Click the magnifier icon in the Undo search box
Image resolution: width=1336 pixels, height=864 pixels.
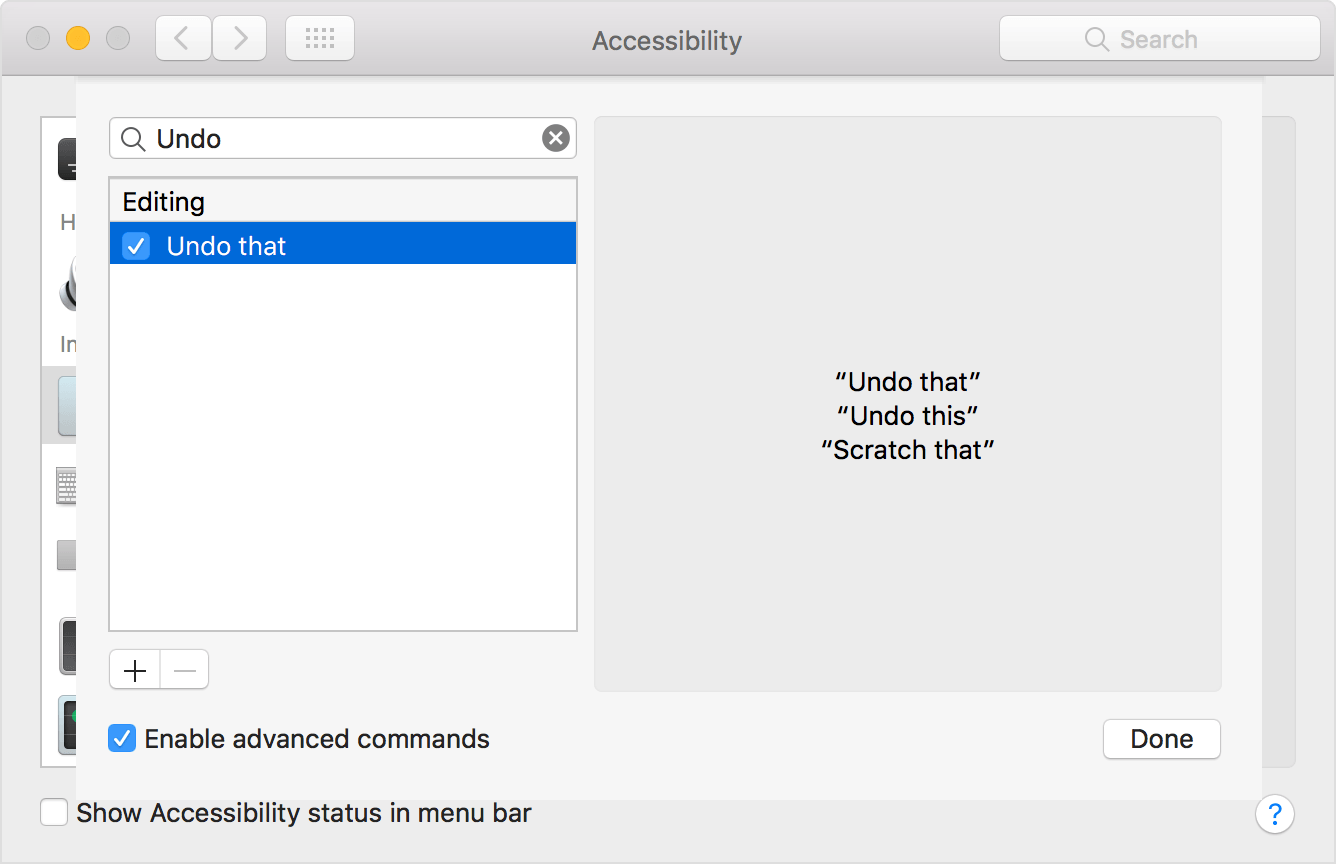pyautogui.click(x=133, y=139)
